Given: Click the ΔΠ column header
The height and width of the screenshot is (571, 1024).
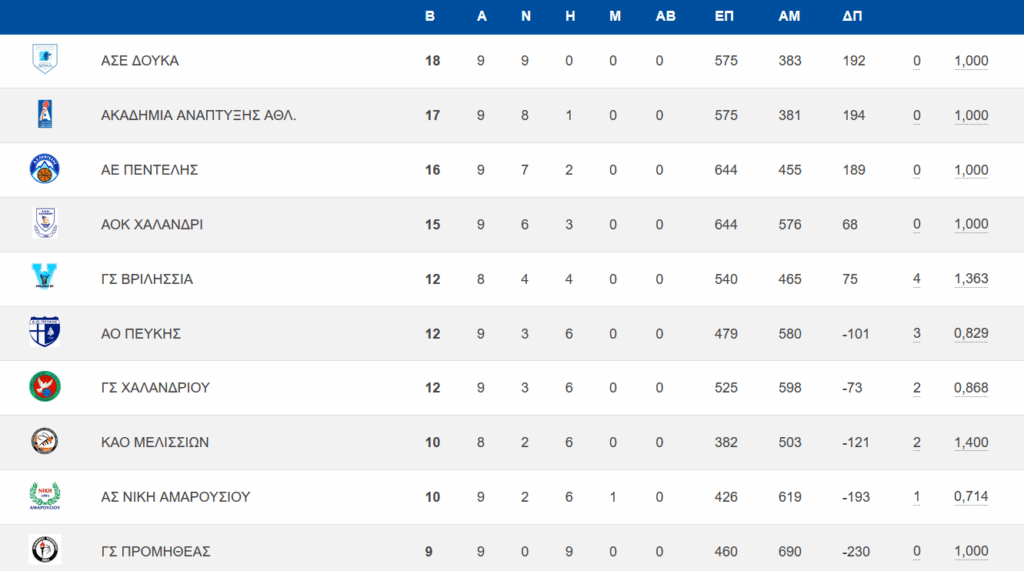Looking at the screenshot, I should click(x=852, y=16).
